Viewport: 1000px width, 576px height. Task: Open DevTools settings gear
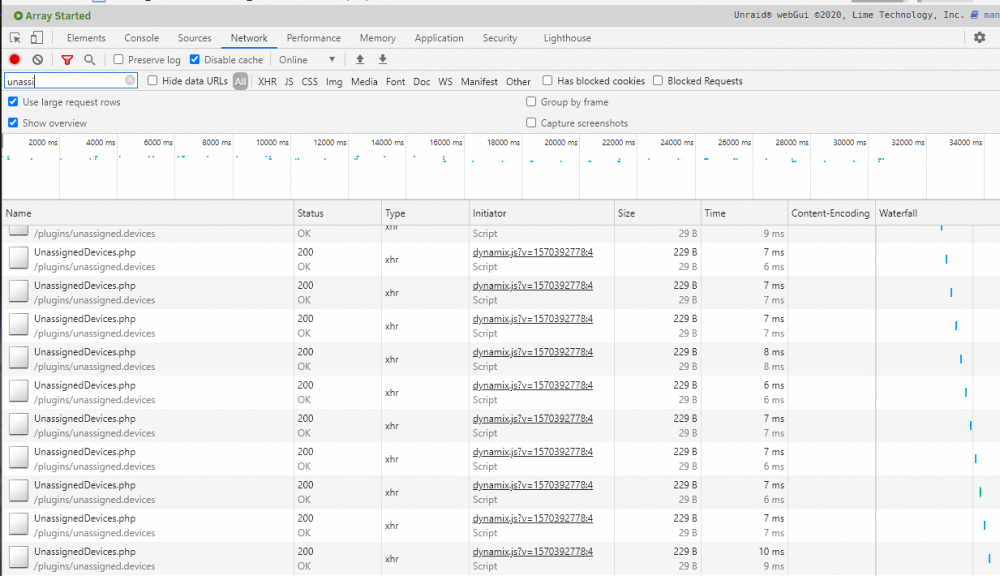(x=980, y=38)
